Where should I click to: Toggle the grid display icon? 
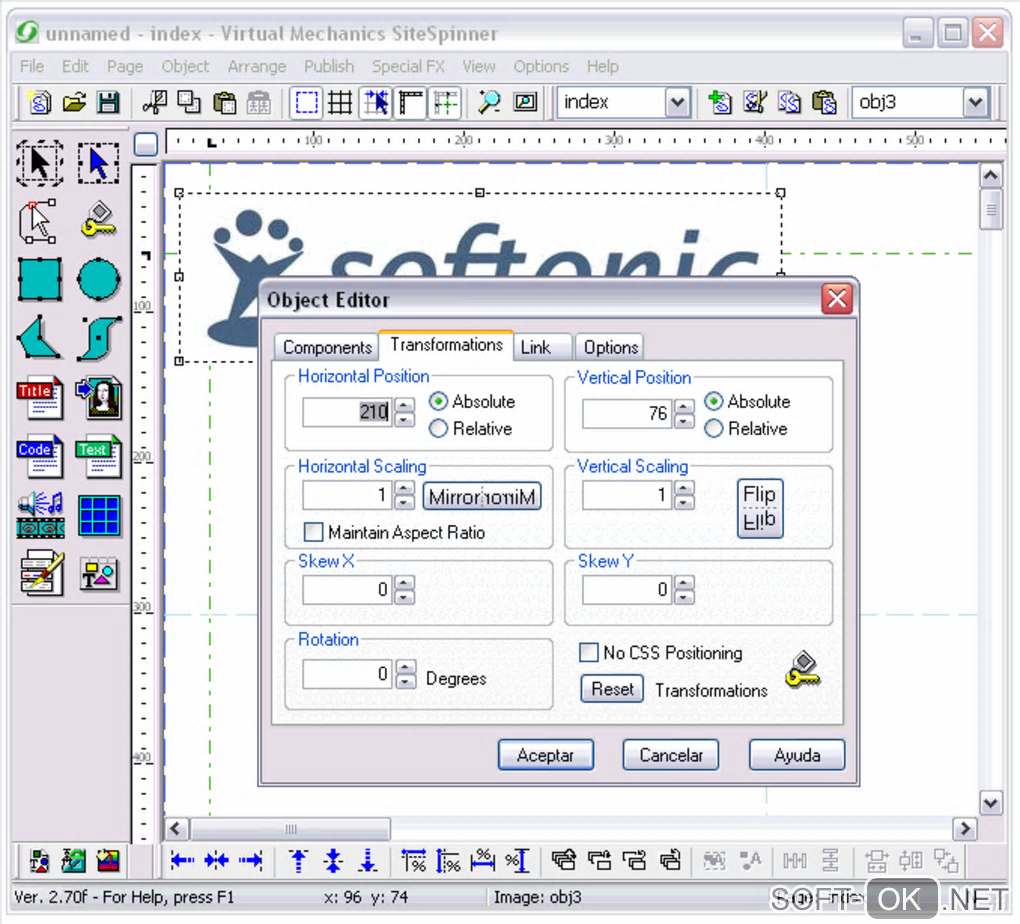tap(340, 103)
